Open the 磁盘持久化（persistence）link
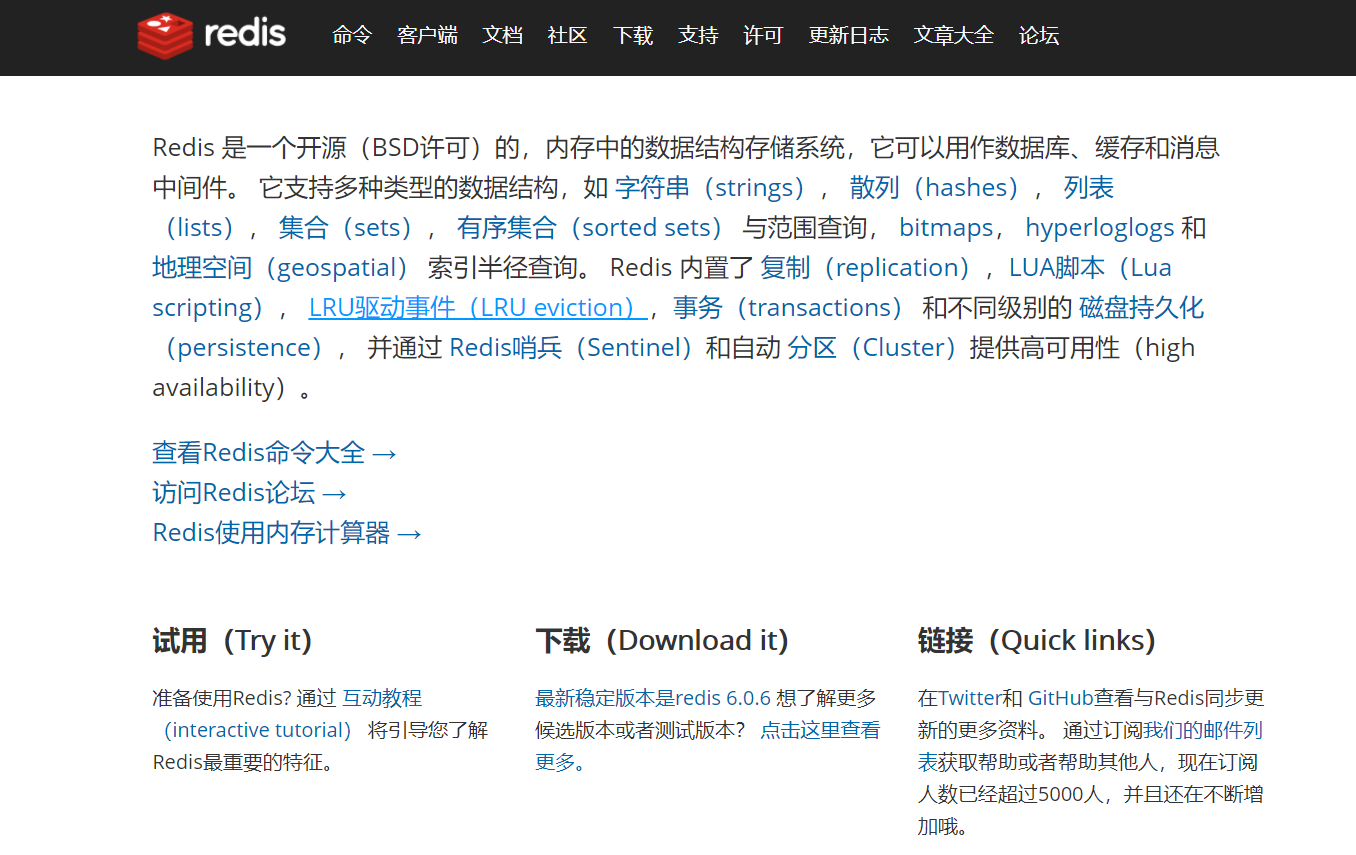This screenshot has width=1356, height=855. click(x=1141, y=308)
